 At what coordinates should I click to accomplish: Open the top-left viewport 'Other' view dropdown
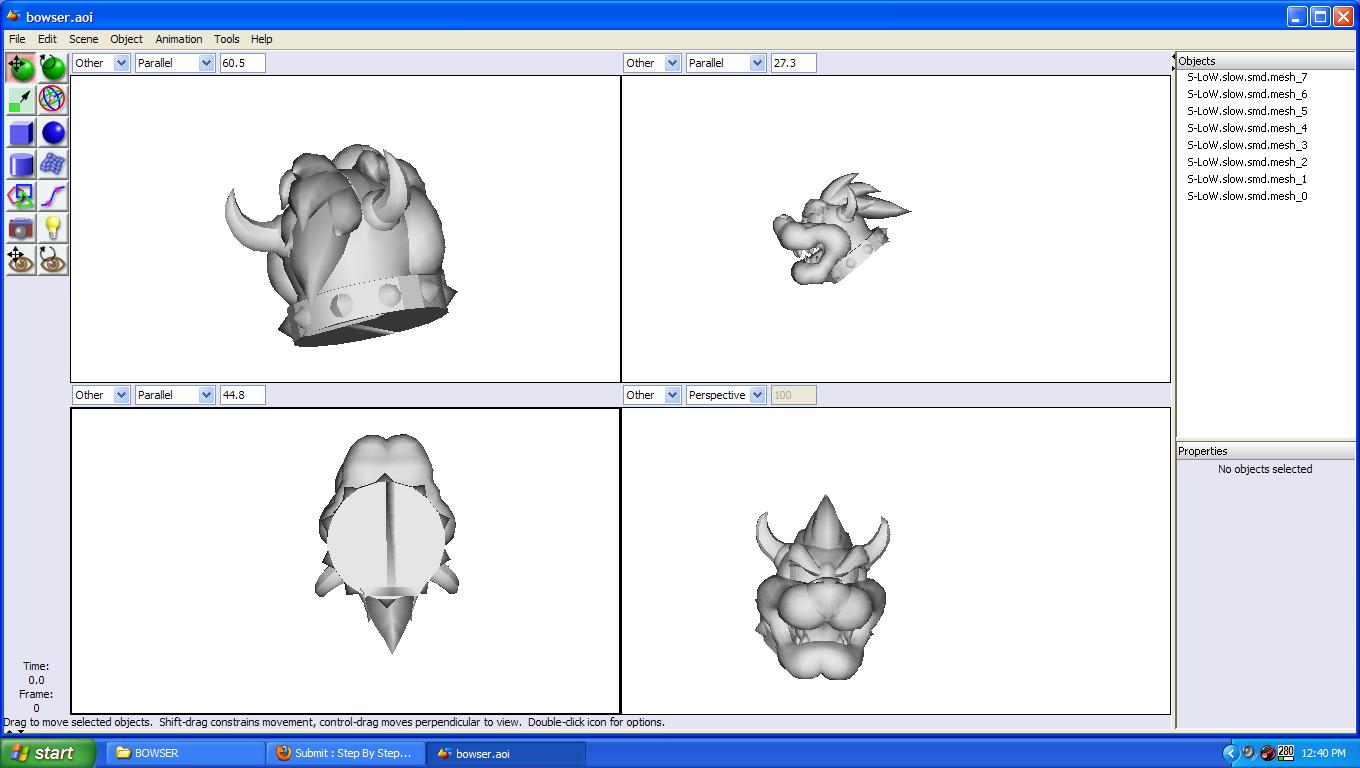pos(101,63)
